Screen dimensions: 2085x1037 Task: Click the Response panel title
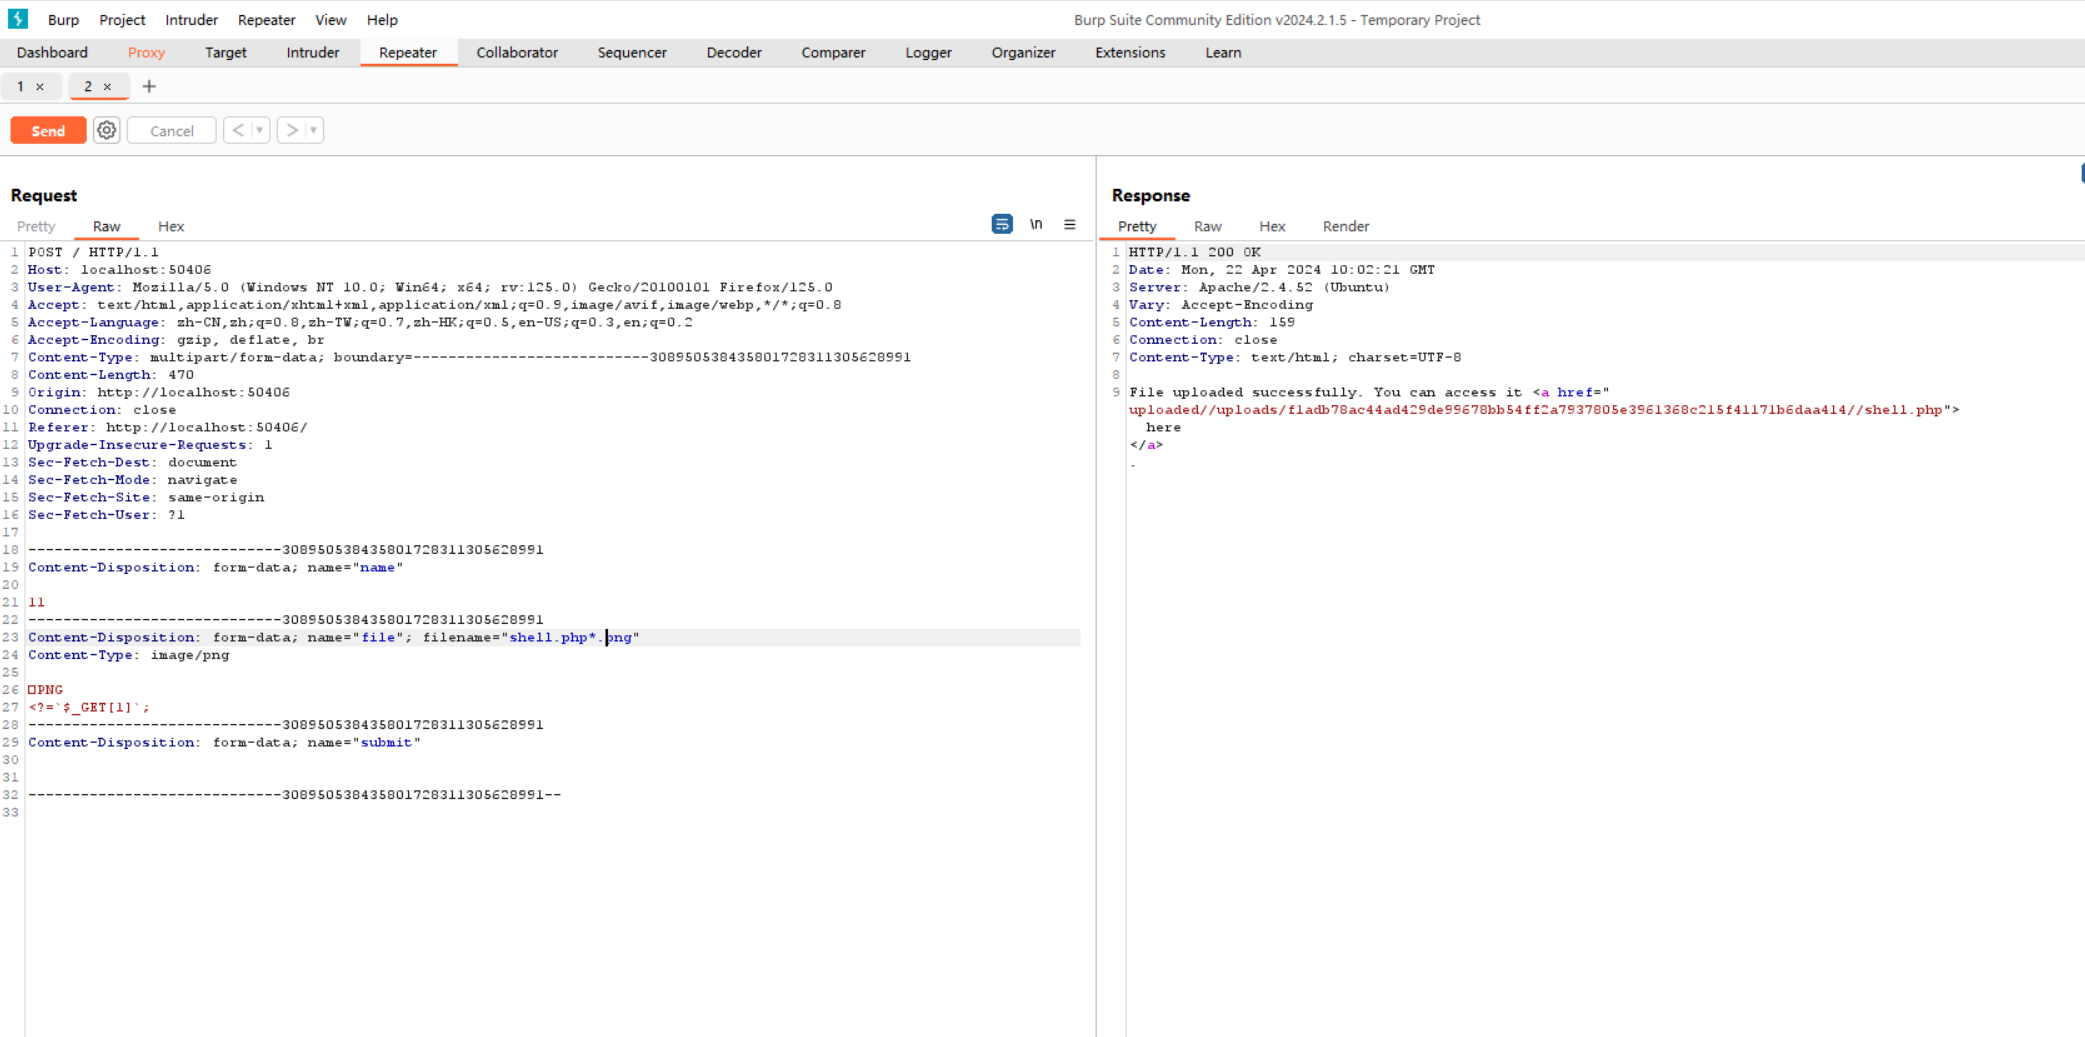1151,196
